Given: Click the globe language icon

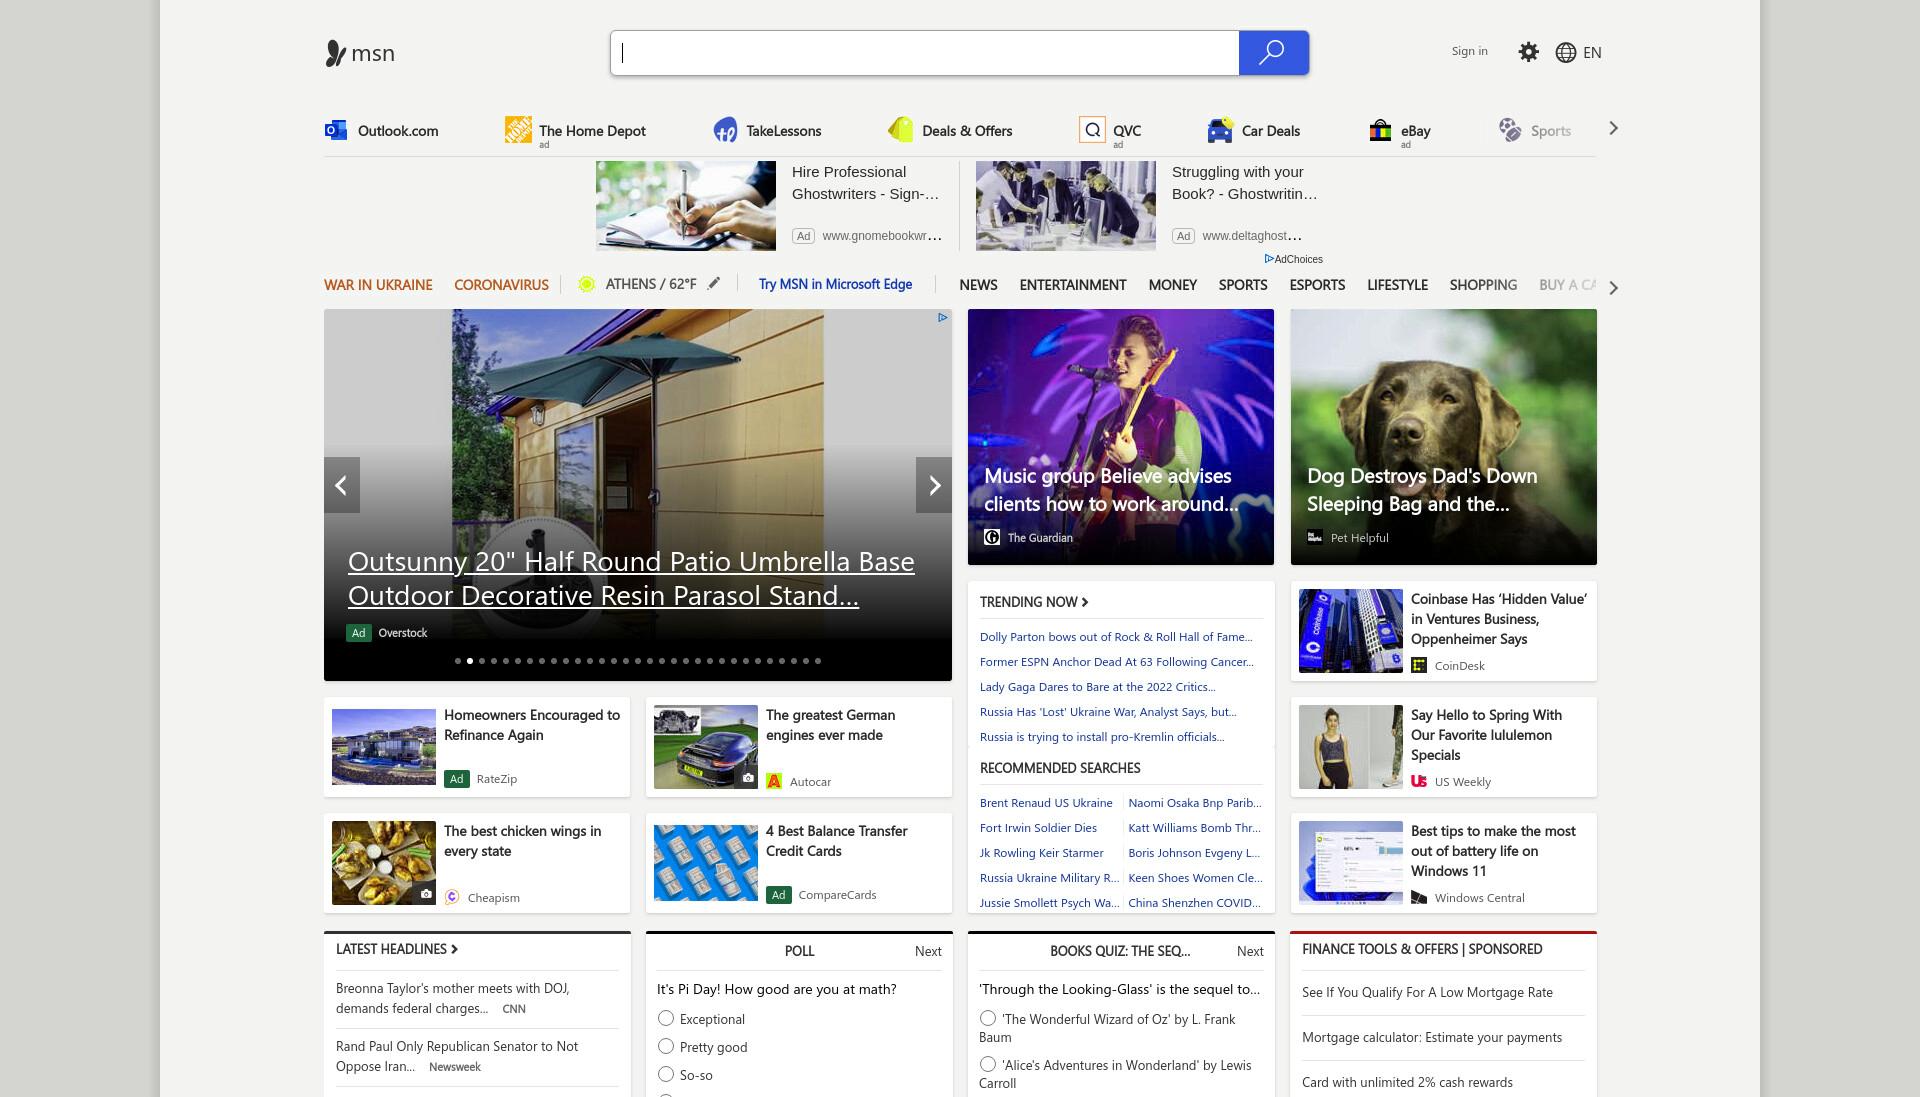Looking at the screenshot, I should point(1566,53).
